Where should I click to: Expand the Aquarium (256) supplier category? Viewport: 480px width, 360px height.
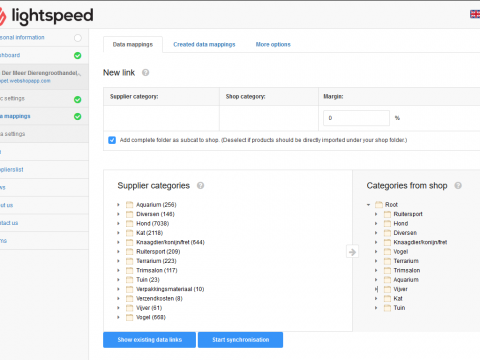(x=118, y=205)
